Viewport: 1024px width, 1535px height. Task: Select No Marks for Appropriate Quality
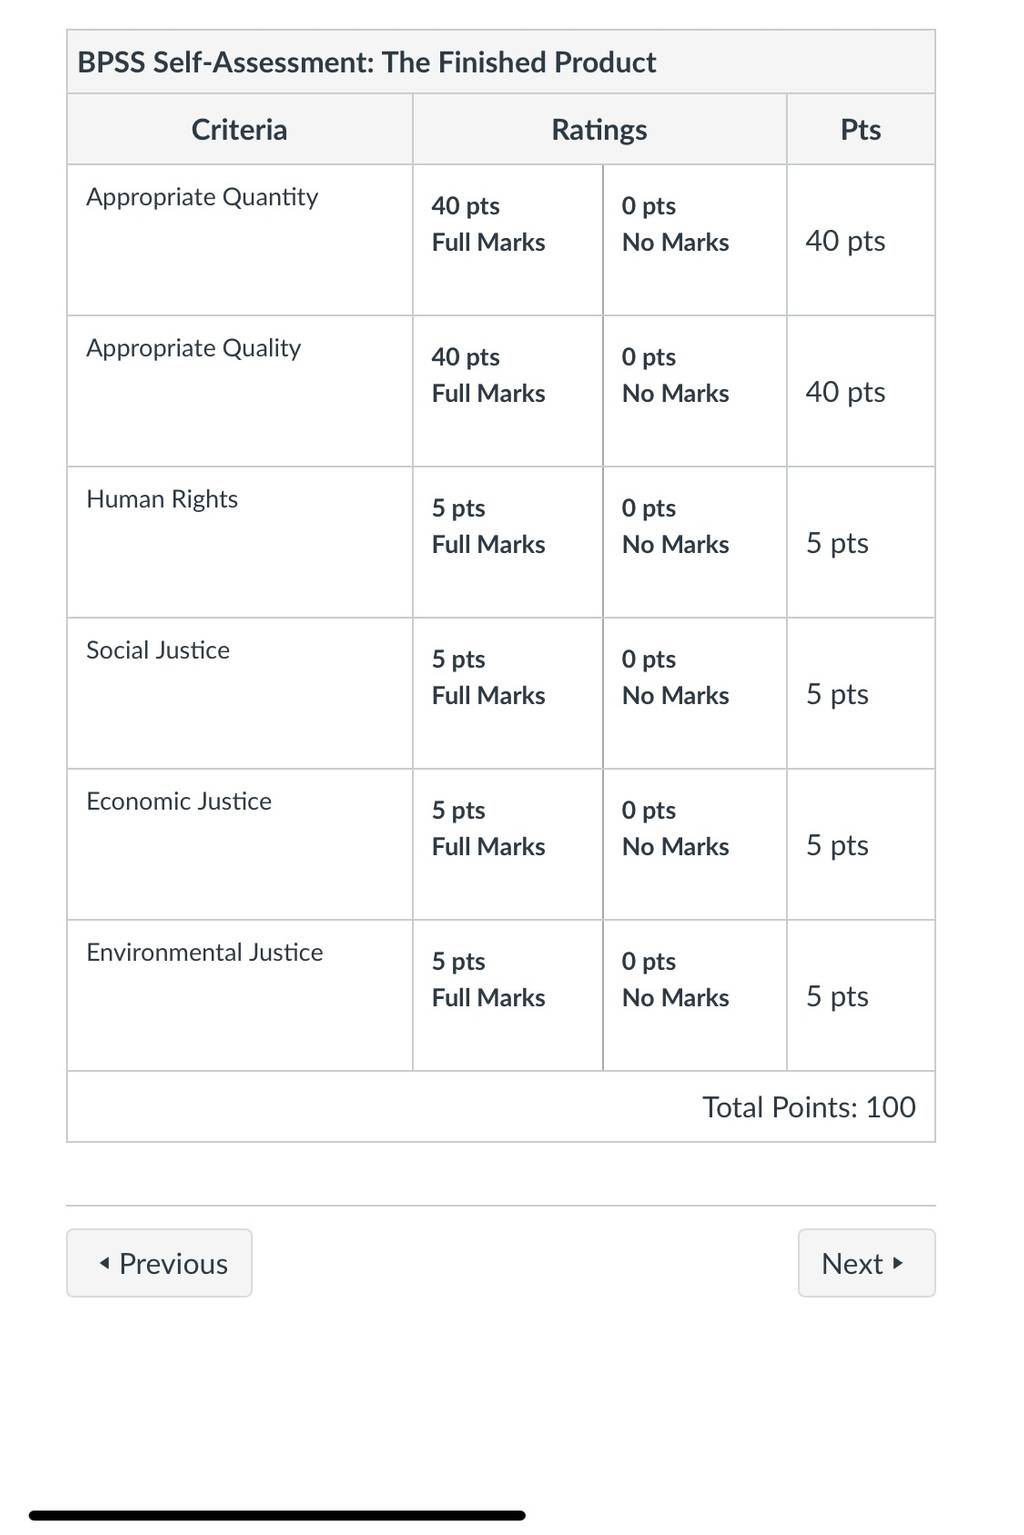tap(695, 391)
